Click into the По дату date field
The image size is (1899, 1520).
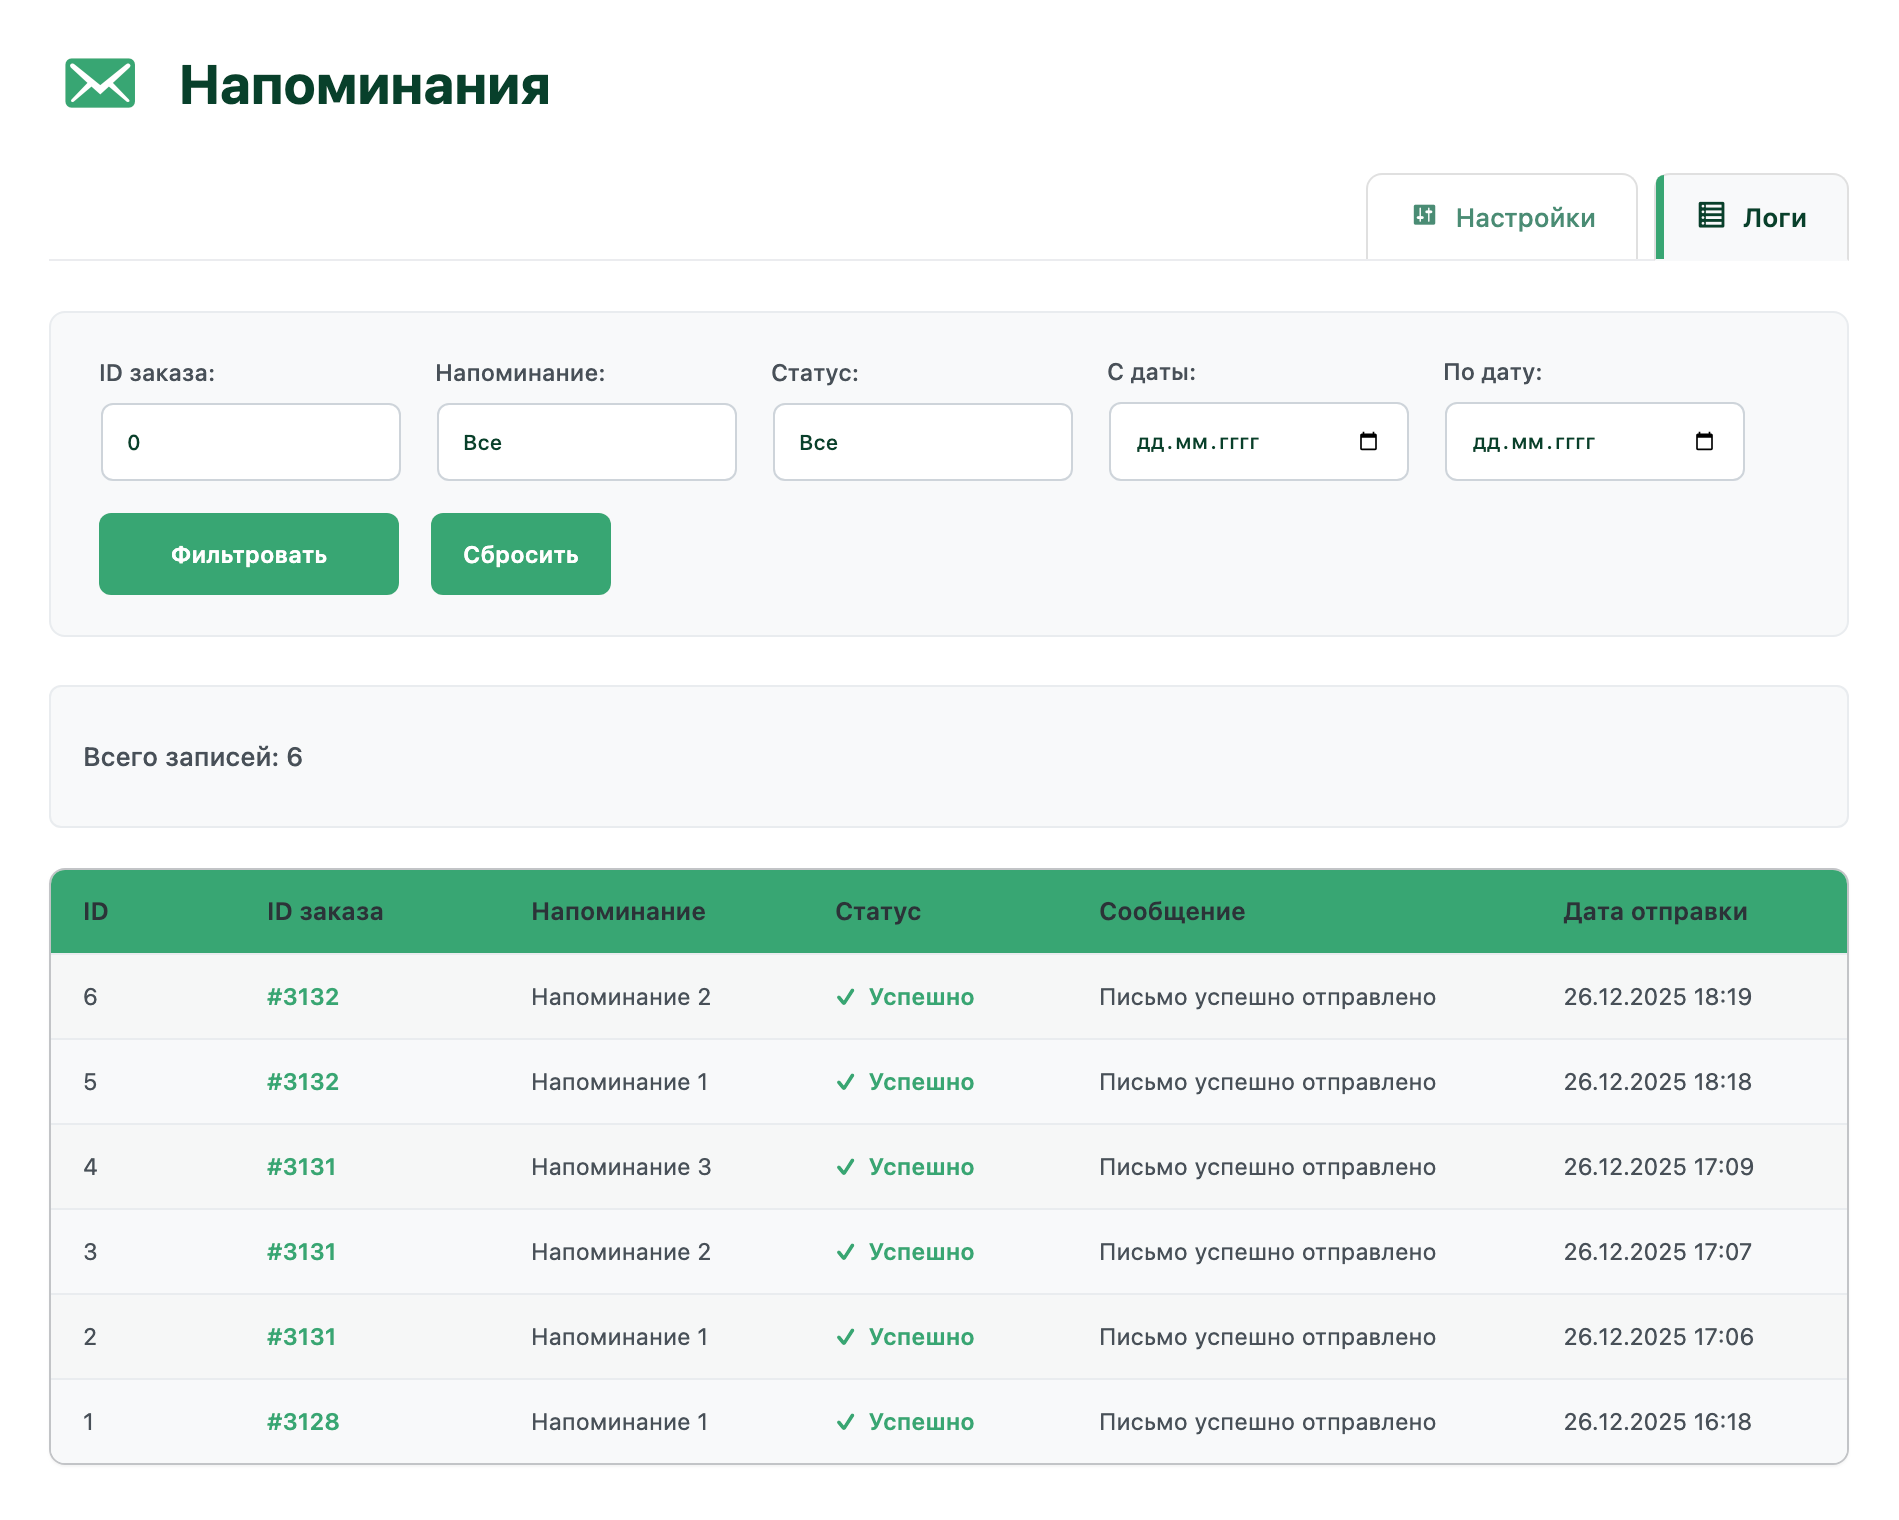(1566, 442)
